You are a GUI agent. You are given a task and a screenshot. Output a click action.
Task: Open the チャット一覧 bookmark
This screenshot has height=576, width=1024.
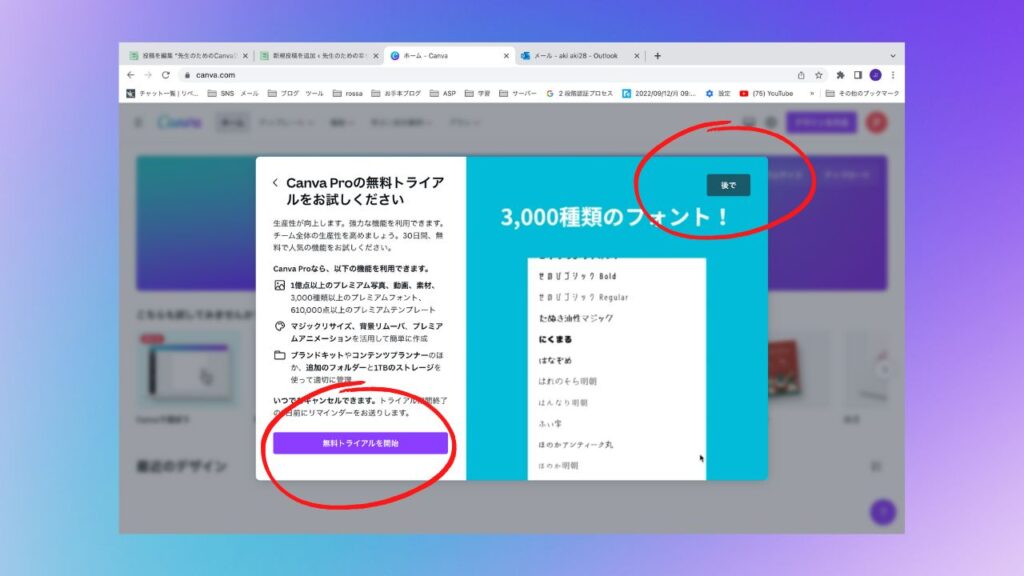pos(162,93)
